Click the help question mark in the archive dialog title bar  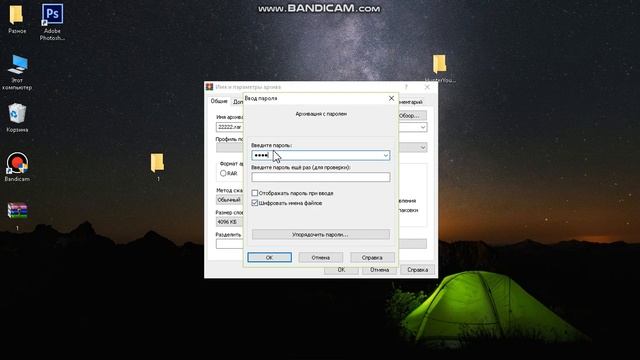[406, 87]
